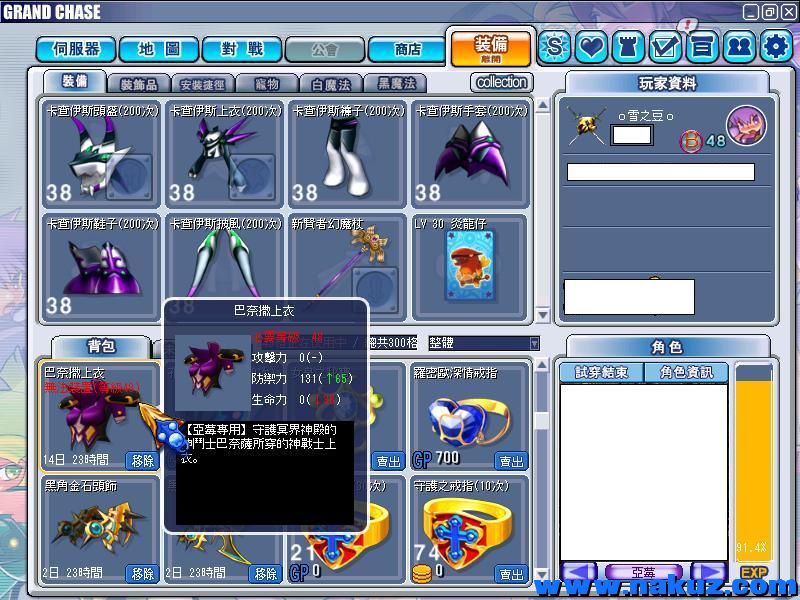Select 羅密歐深情戒指 ring item
800x600 pixels.
click(x=470, y=416)
